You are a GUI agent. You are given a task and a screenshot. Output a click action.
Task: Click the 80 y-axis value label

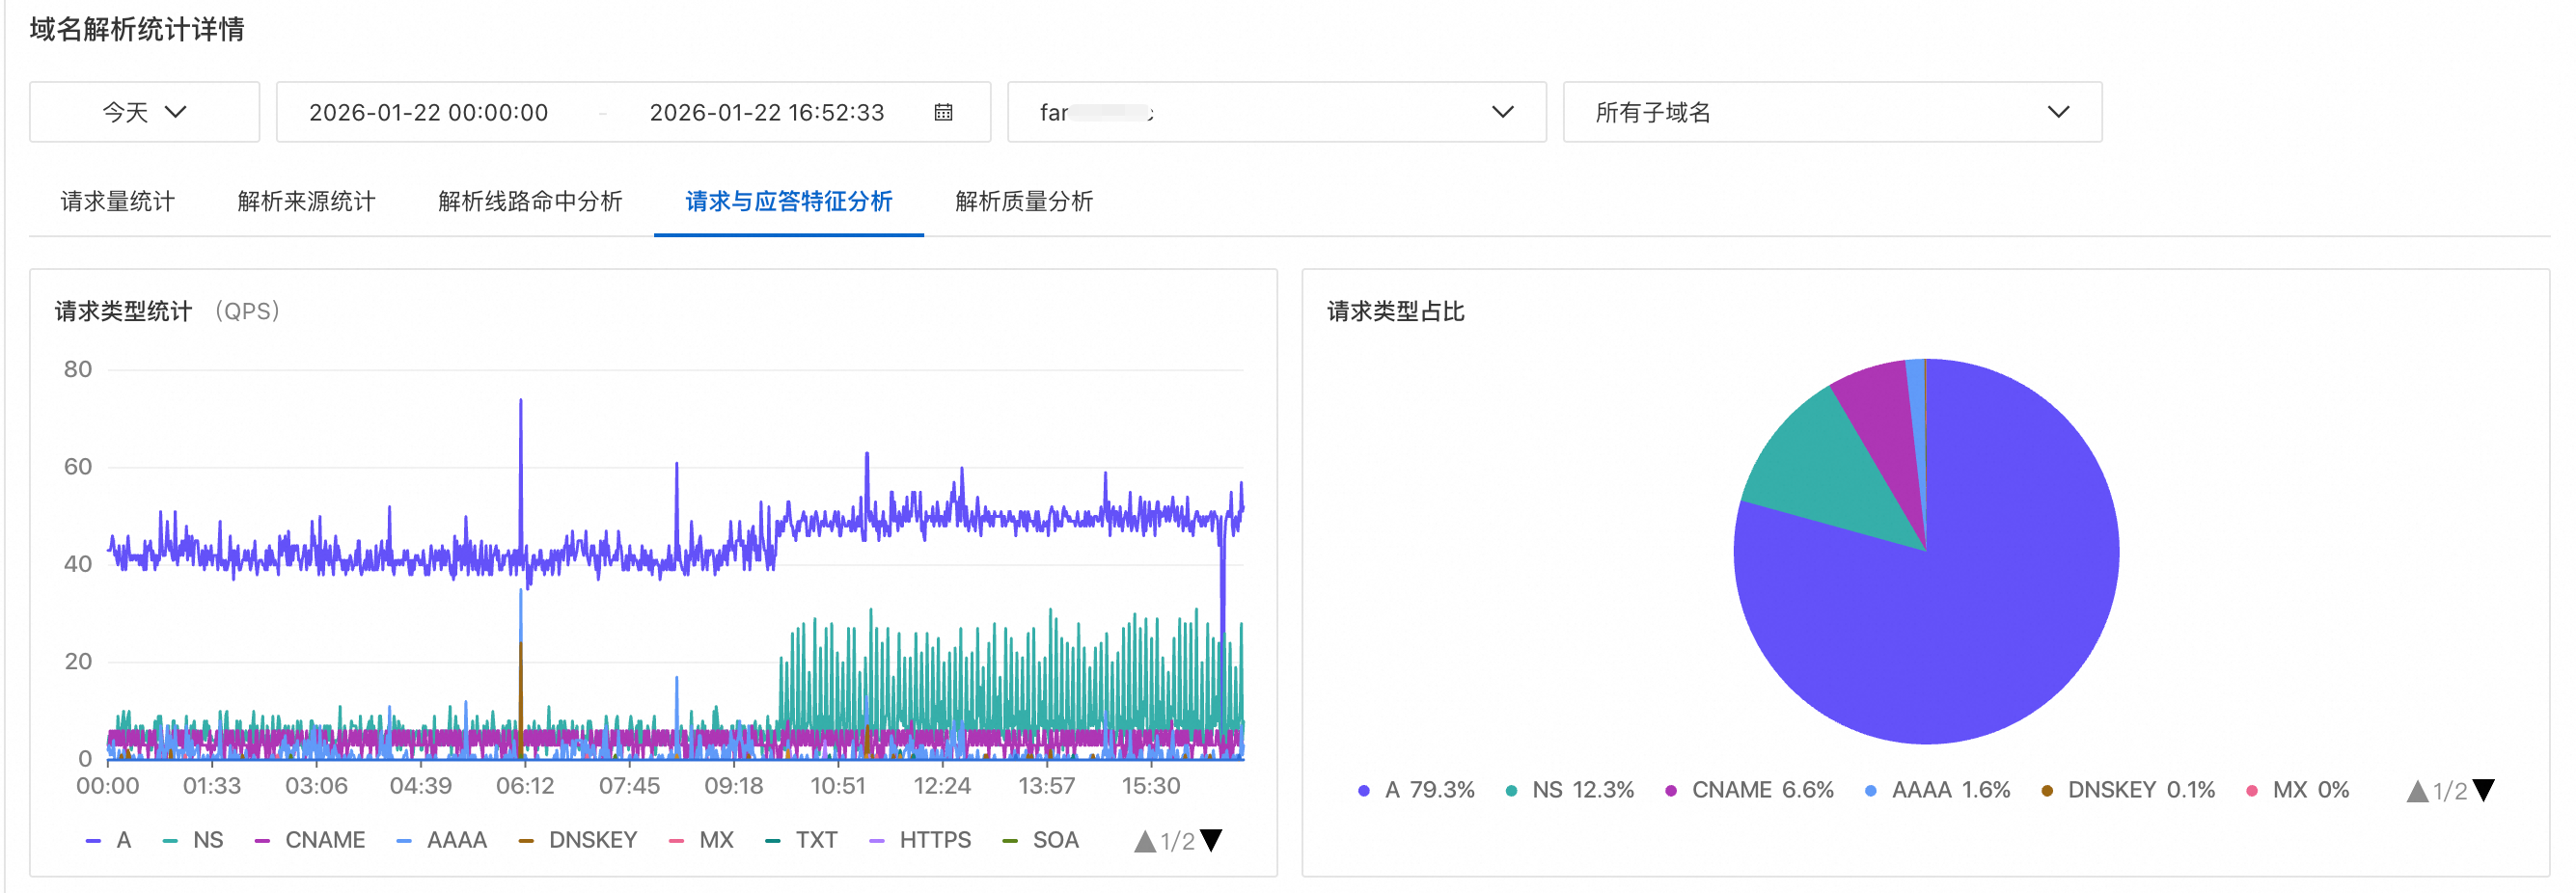tap(78, 369)
